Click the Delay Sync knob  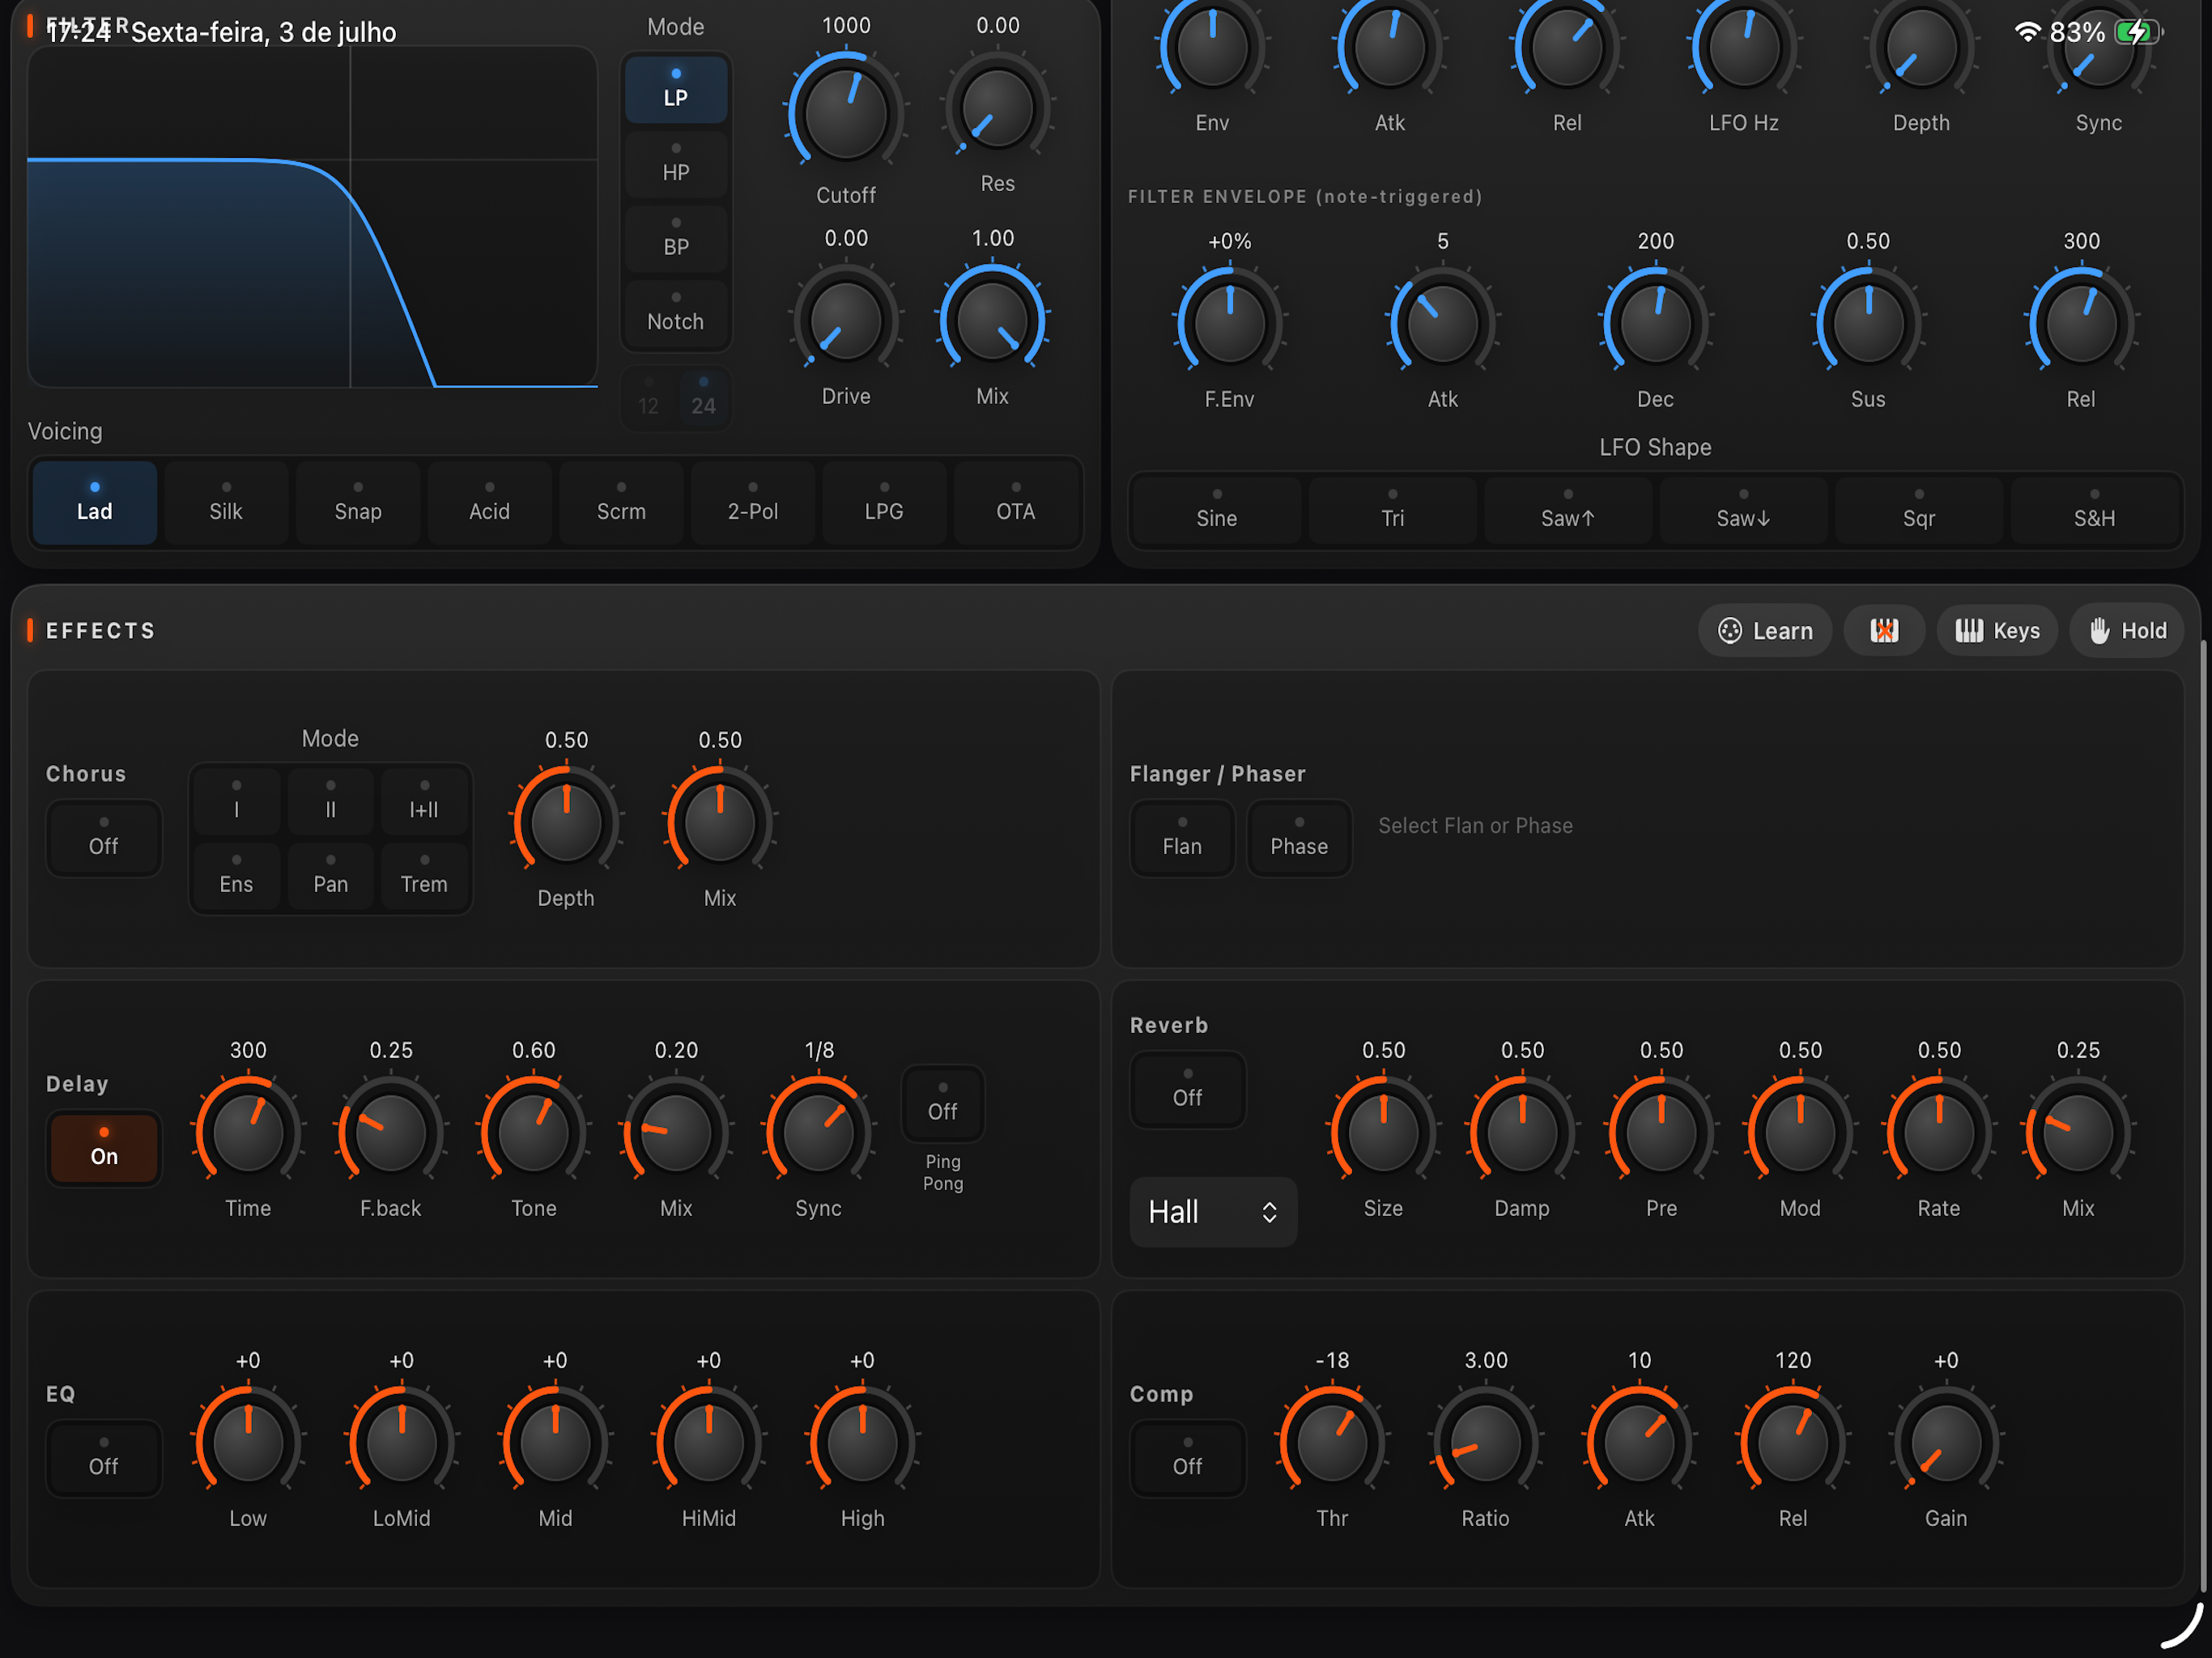[x=819, y=1133]
